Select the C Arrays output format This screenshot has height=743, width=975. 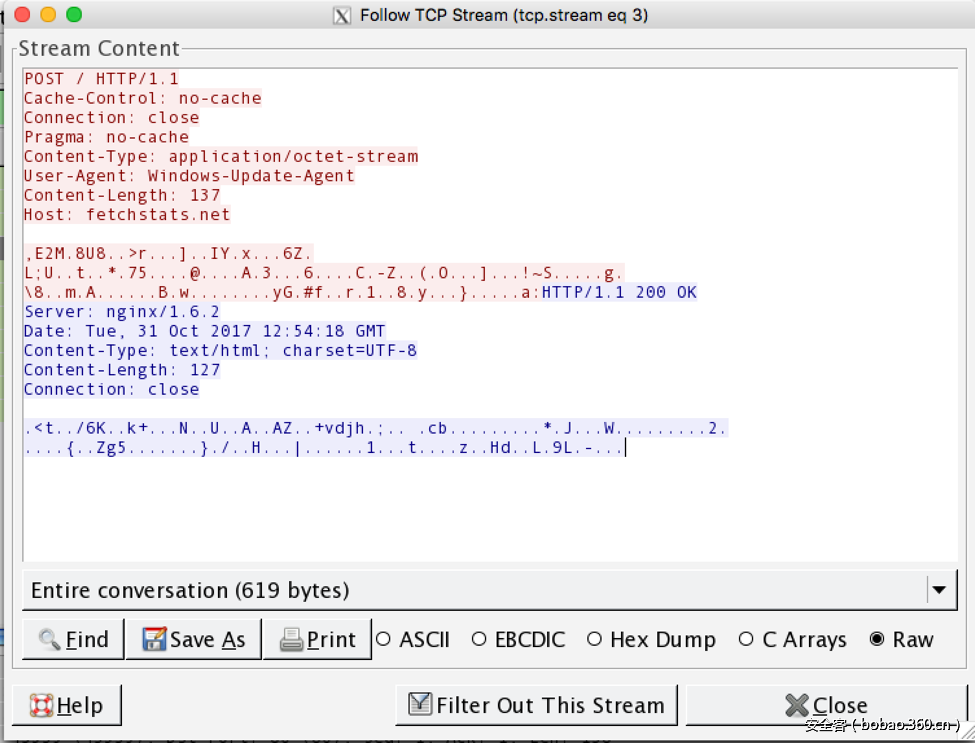pos(746,640)
